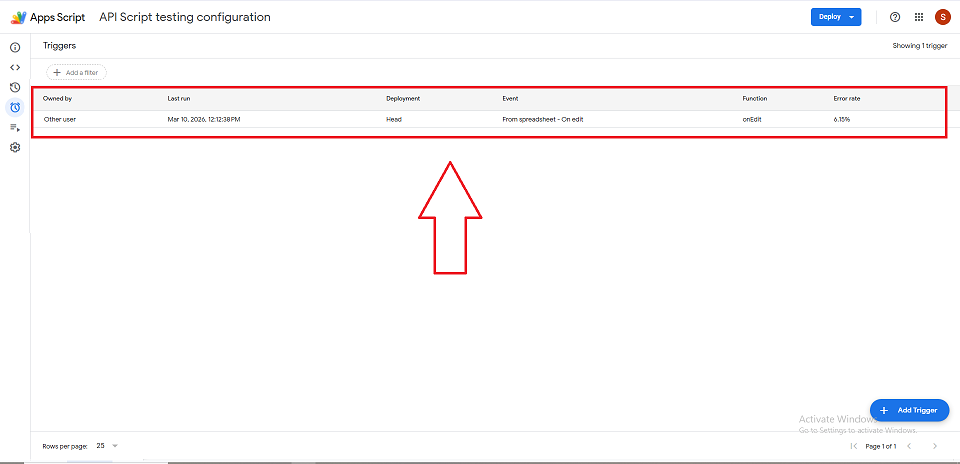
Task: Click the Last run column header
Action: [180, 99]
